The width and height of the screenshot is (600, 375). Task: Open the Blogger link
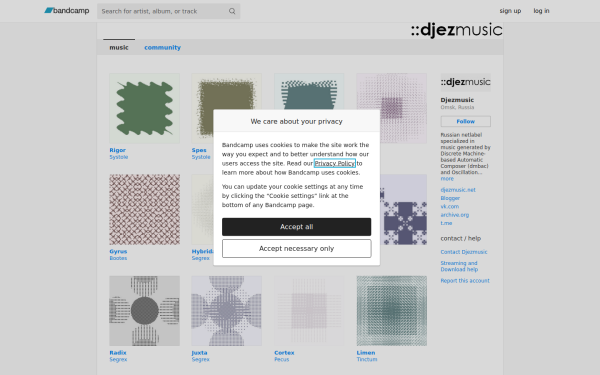click(450, 198)
